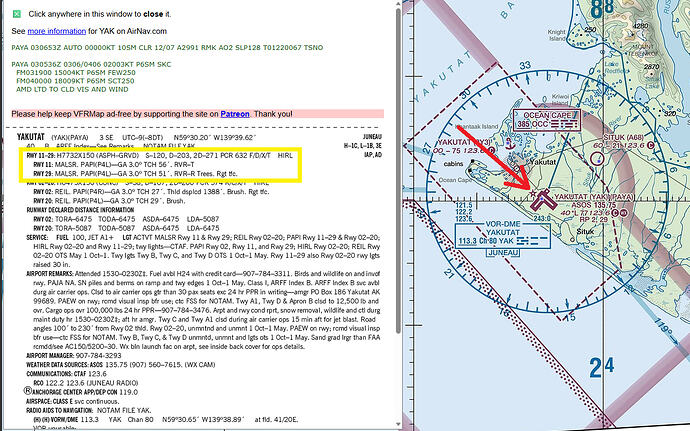Click the scrollbar down arrow of info panel
This screenshot has height=431, width=690.
[x=398, y=424]
